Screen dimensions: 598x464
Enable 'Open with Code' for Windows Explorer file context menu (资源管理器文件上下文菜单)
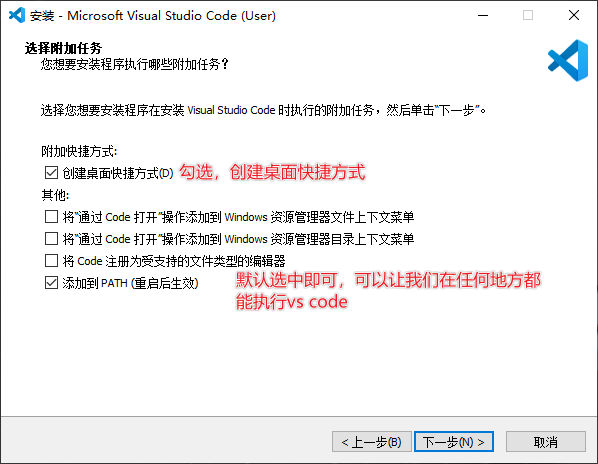51,217
